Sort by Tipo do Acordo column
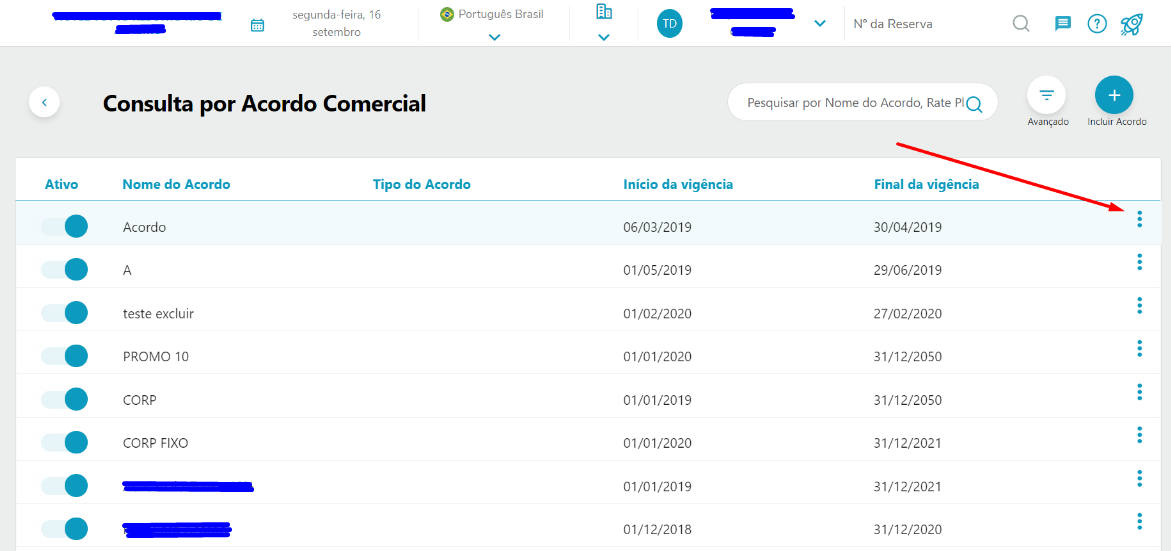This screenshot has height=551, width=1171. [422, 184]
